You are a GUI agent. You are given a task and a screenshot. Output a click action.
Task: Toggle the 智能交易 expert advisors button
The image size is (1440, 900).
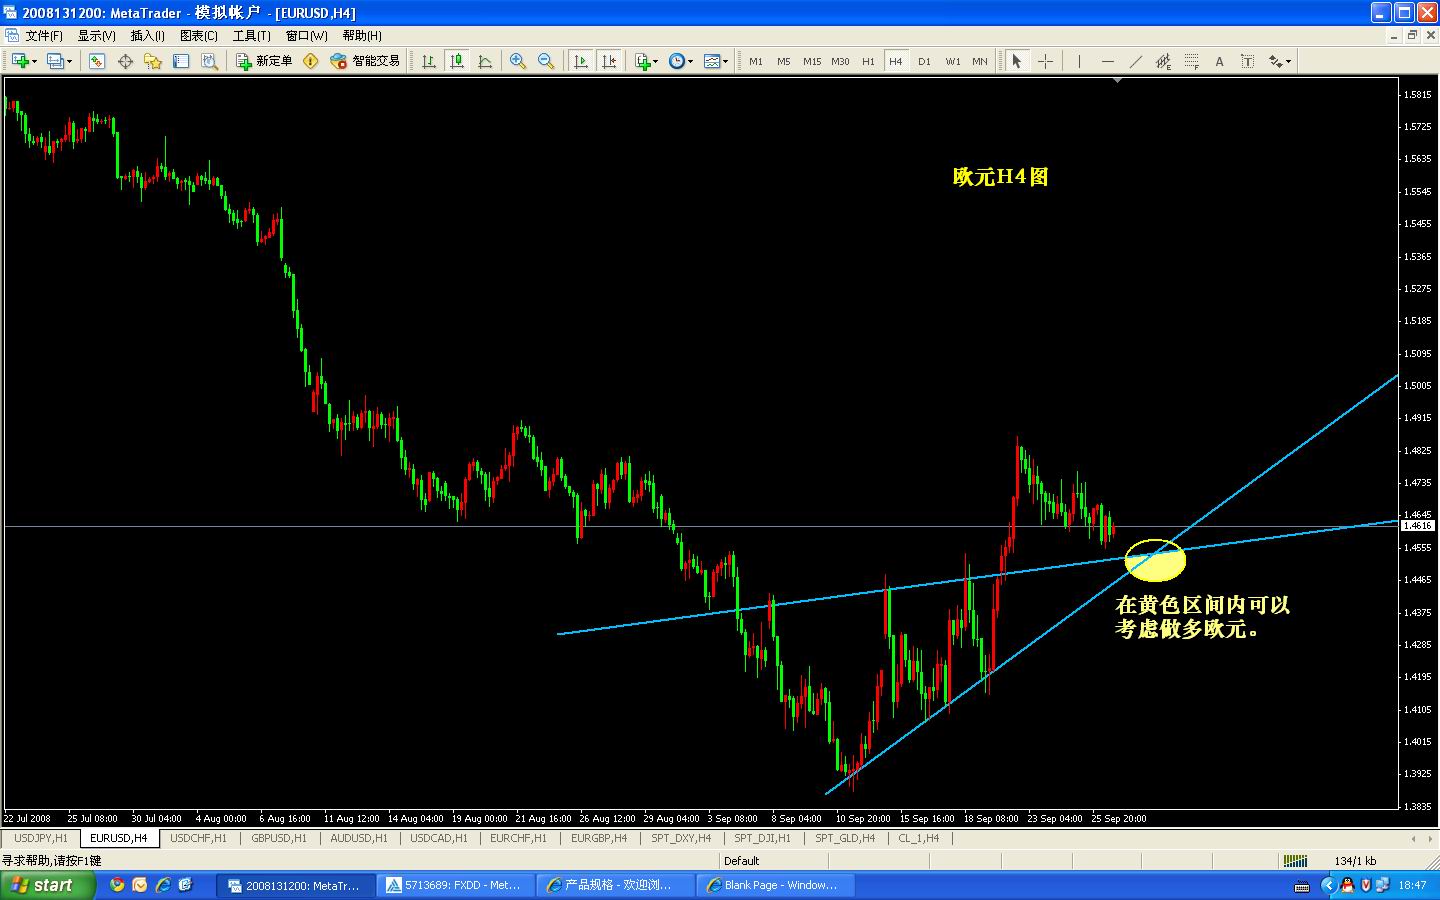(x=365, y=61)
